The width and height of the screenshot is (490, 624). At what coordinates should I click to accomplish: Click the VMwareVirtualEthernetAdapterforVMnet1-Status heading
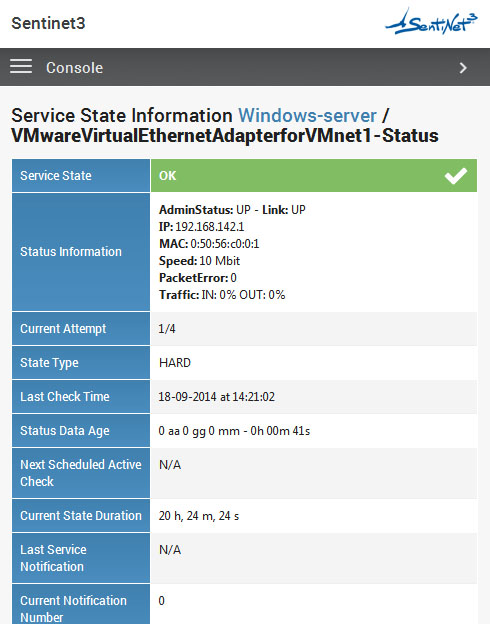tap(225, 136)
